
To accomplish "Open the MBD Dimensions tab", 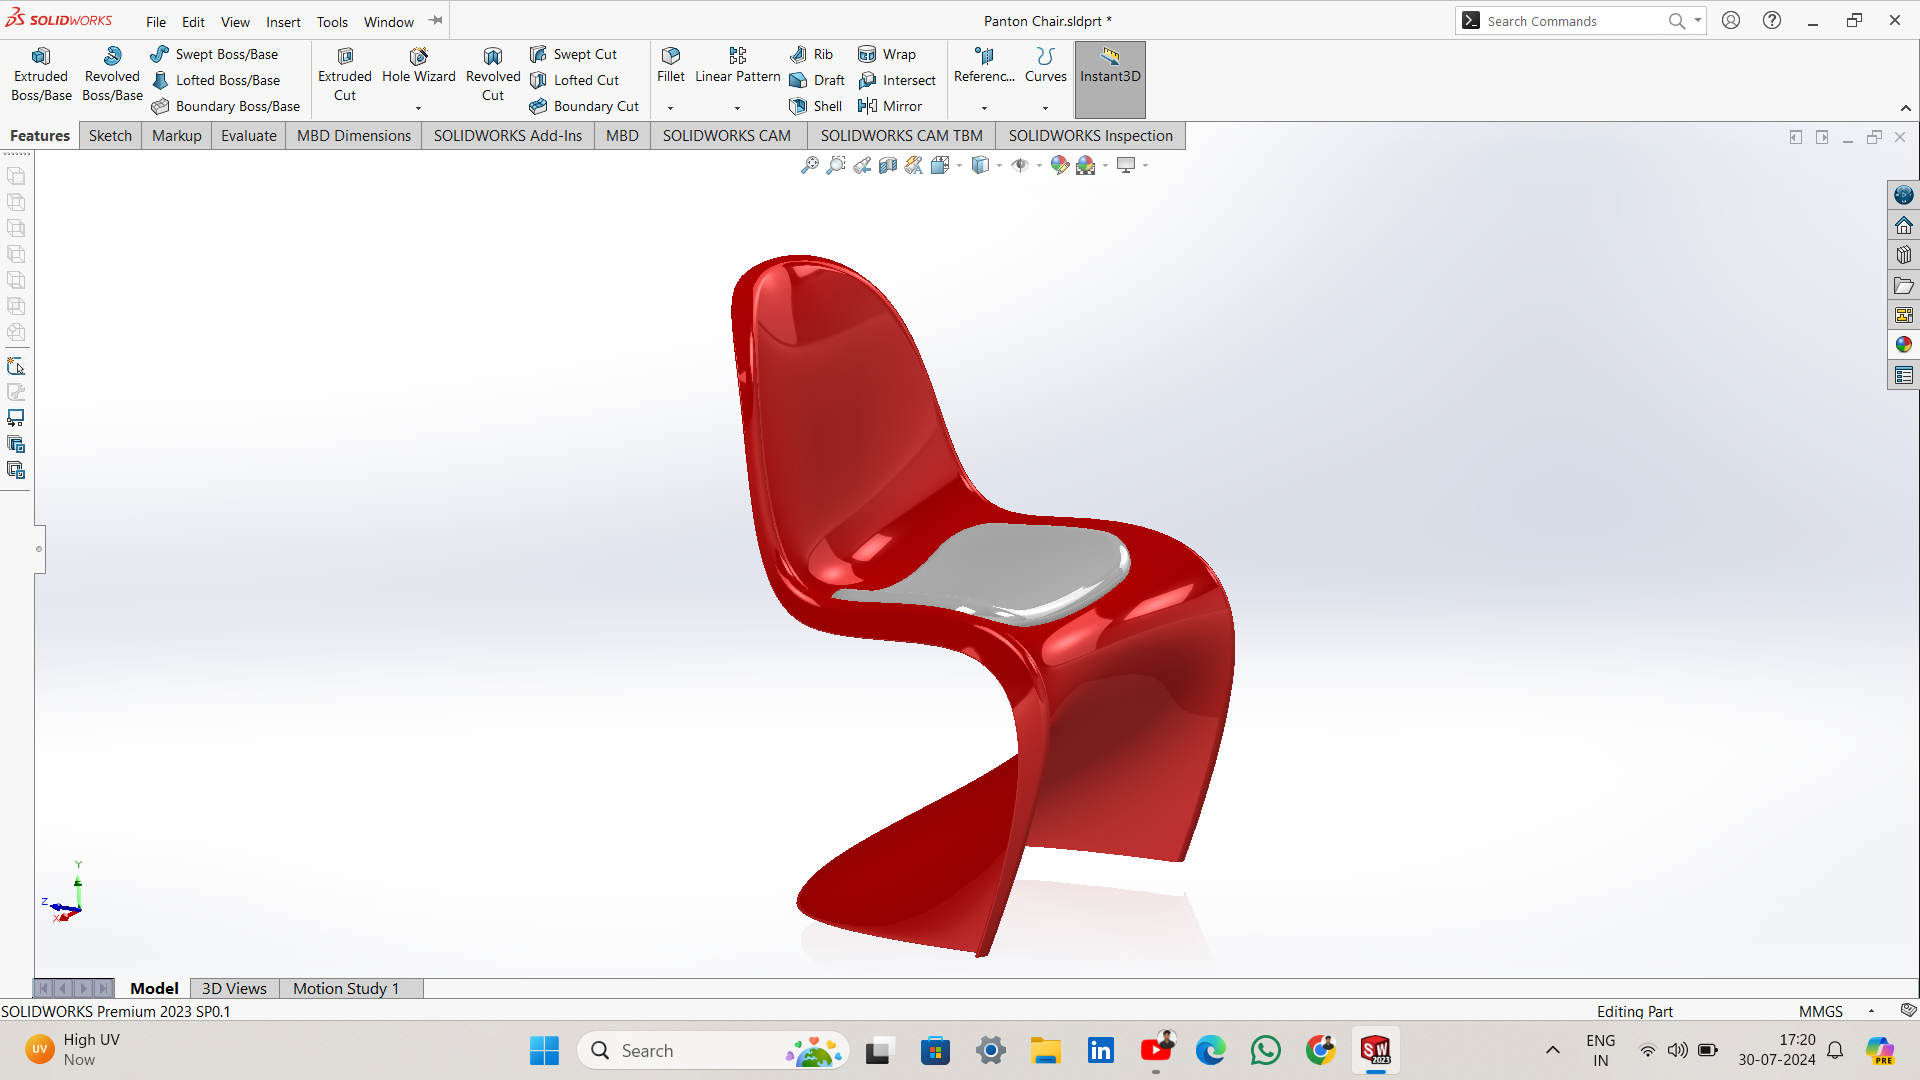I will [x=354, y=135].
